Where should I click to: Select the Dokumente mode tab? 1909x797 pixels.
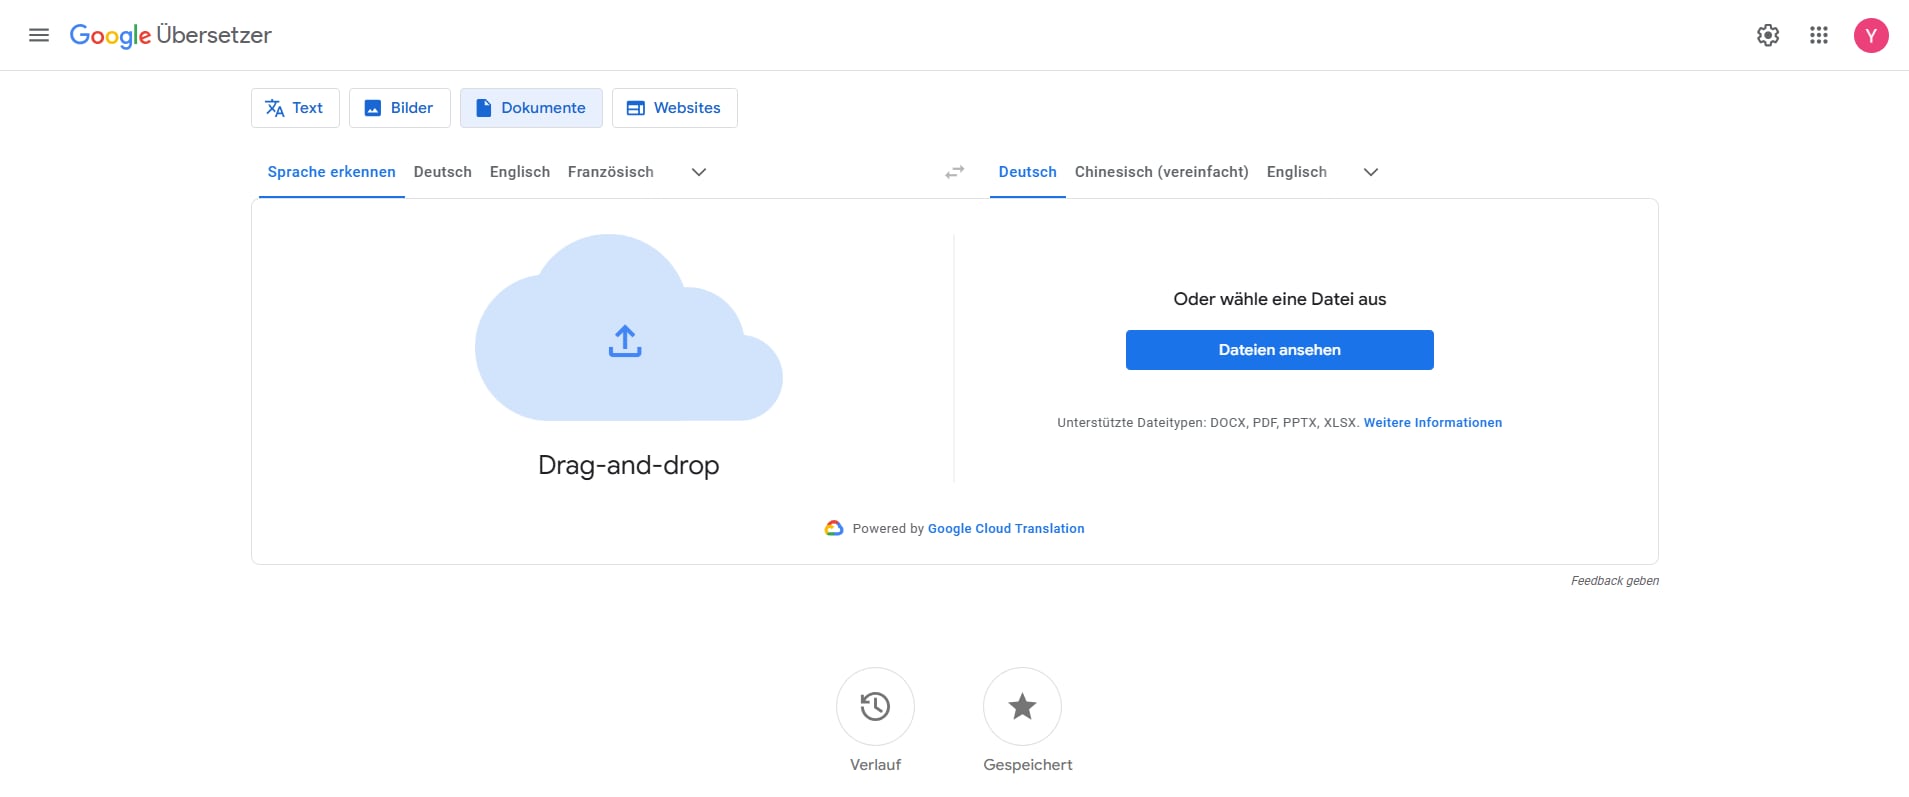531,108
